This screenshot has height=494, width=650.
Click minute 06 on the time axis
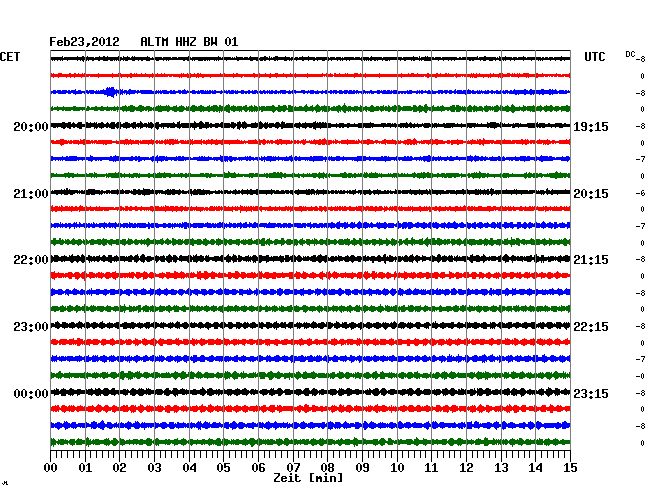[x=258, y=467]
